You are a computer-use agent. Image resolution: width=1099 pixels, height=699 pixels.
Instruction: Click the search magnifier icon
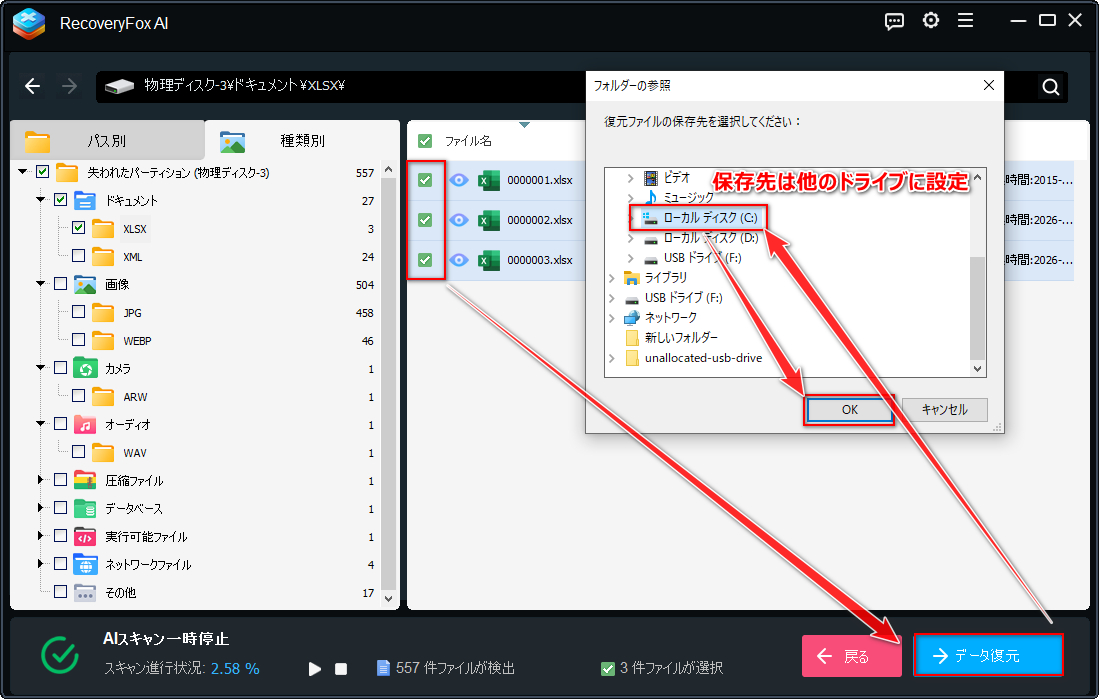[x=1050, y=87]
